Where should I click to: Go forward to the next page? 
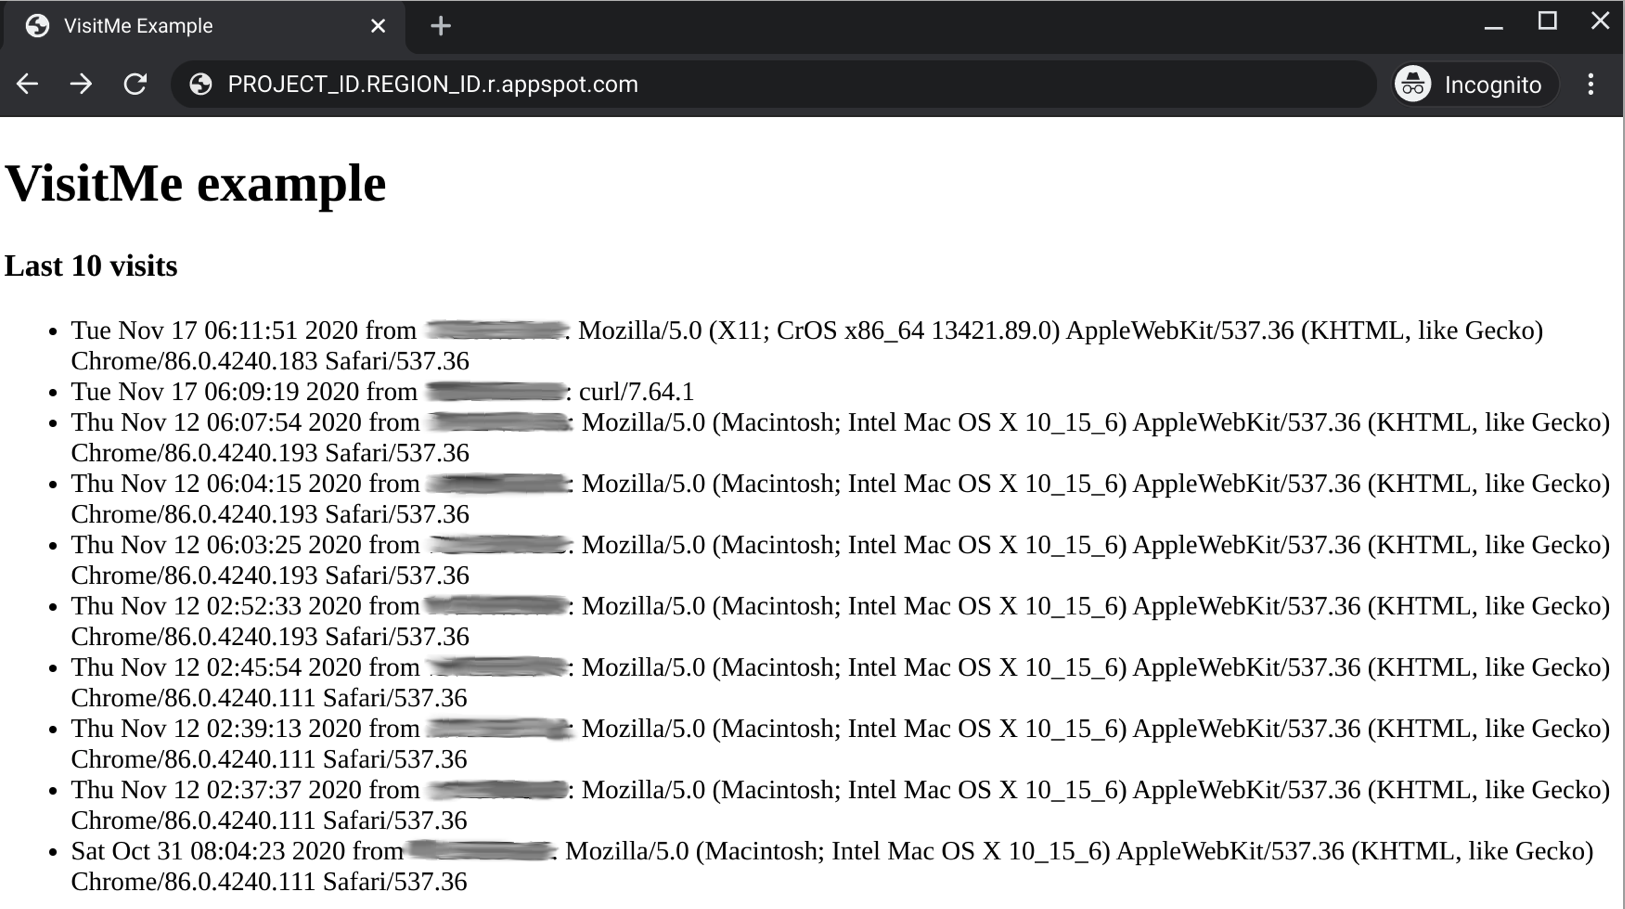81,85
